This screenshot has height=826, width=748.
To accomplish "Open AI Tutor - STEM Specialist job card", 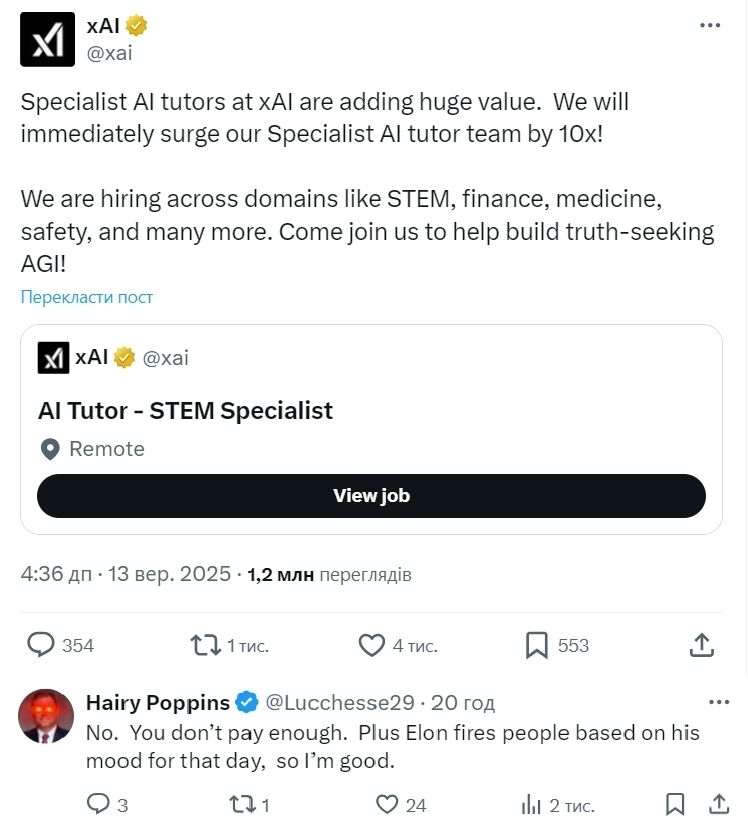I will click(x=185, y=410).
